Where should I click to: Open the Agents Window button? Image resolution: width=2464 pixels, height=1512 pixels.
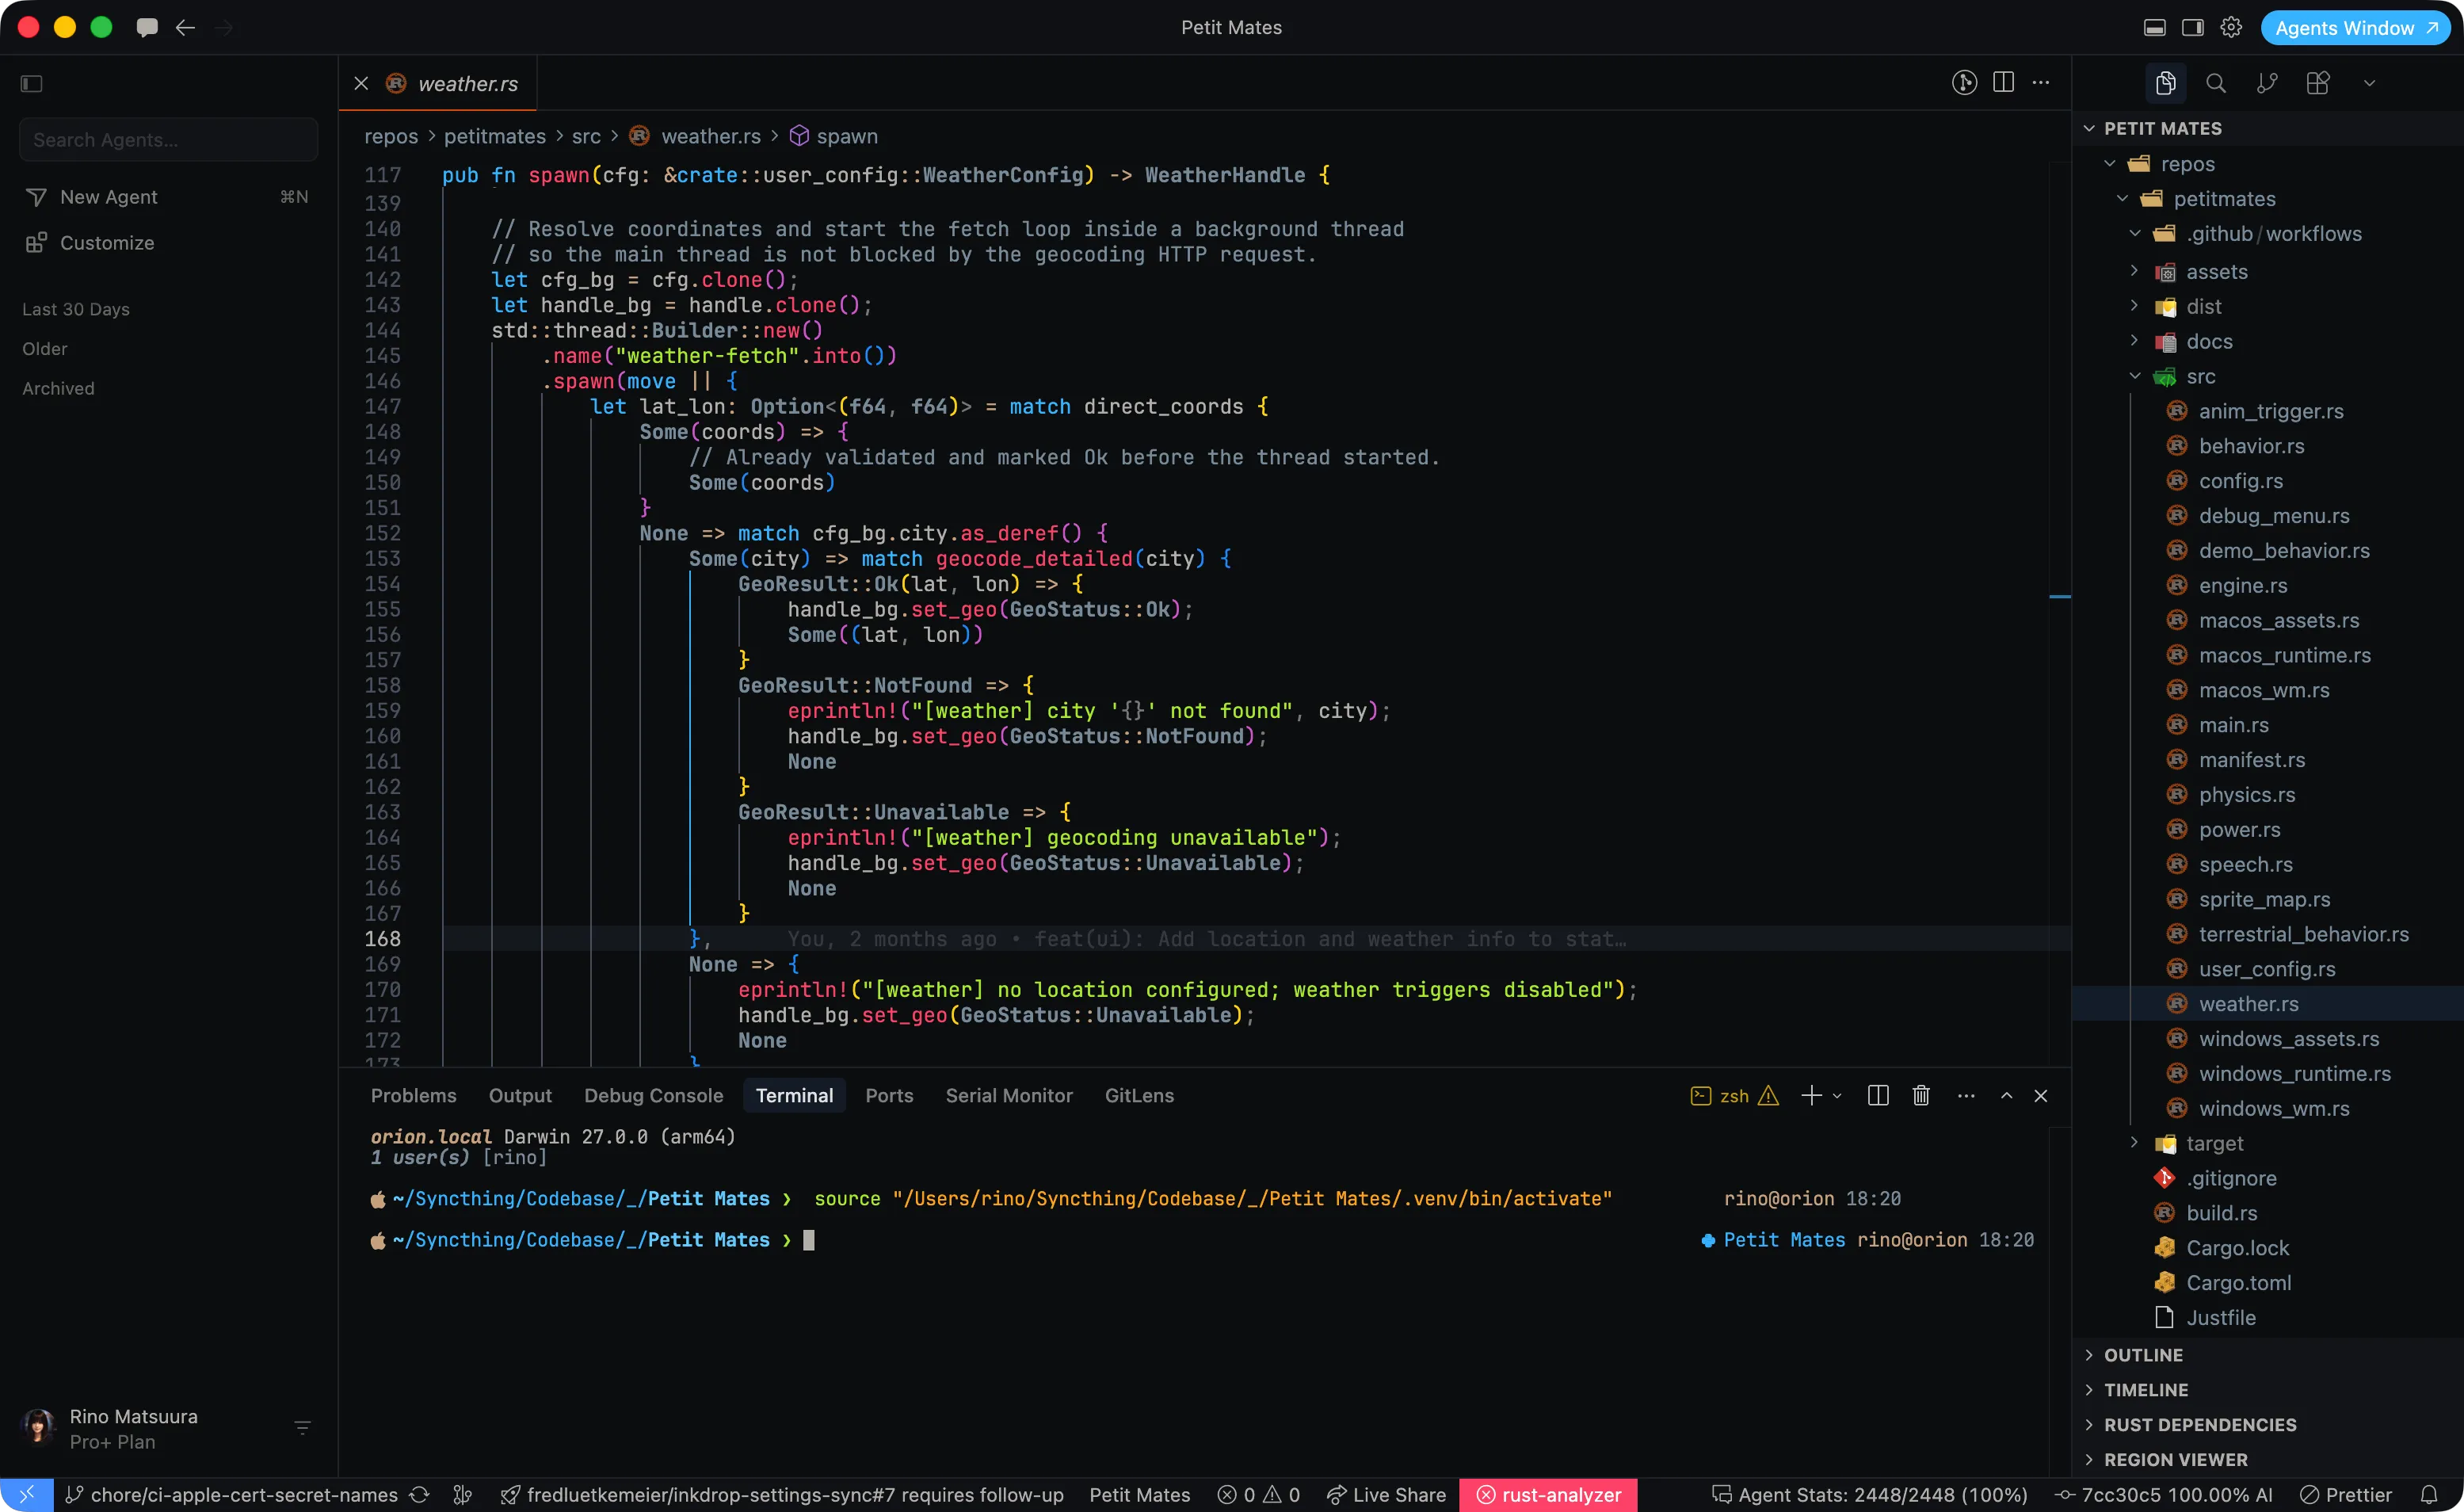click(2355, 27)
